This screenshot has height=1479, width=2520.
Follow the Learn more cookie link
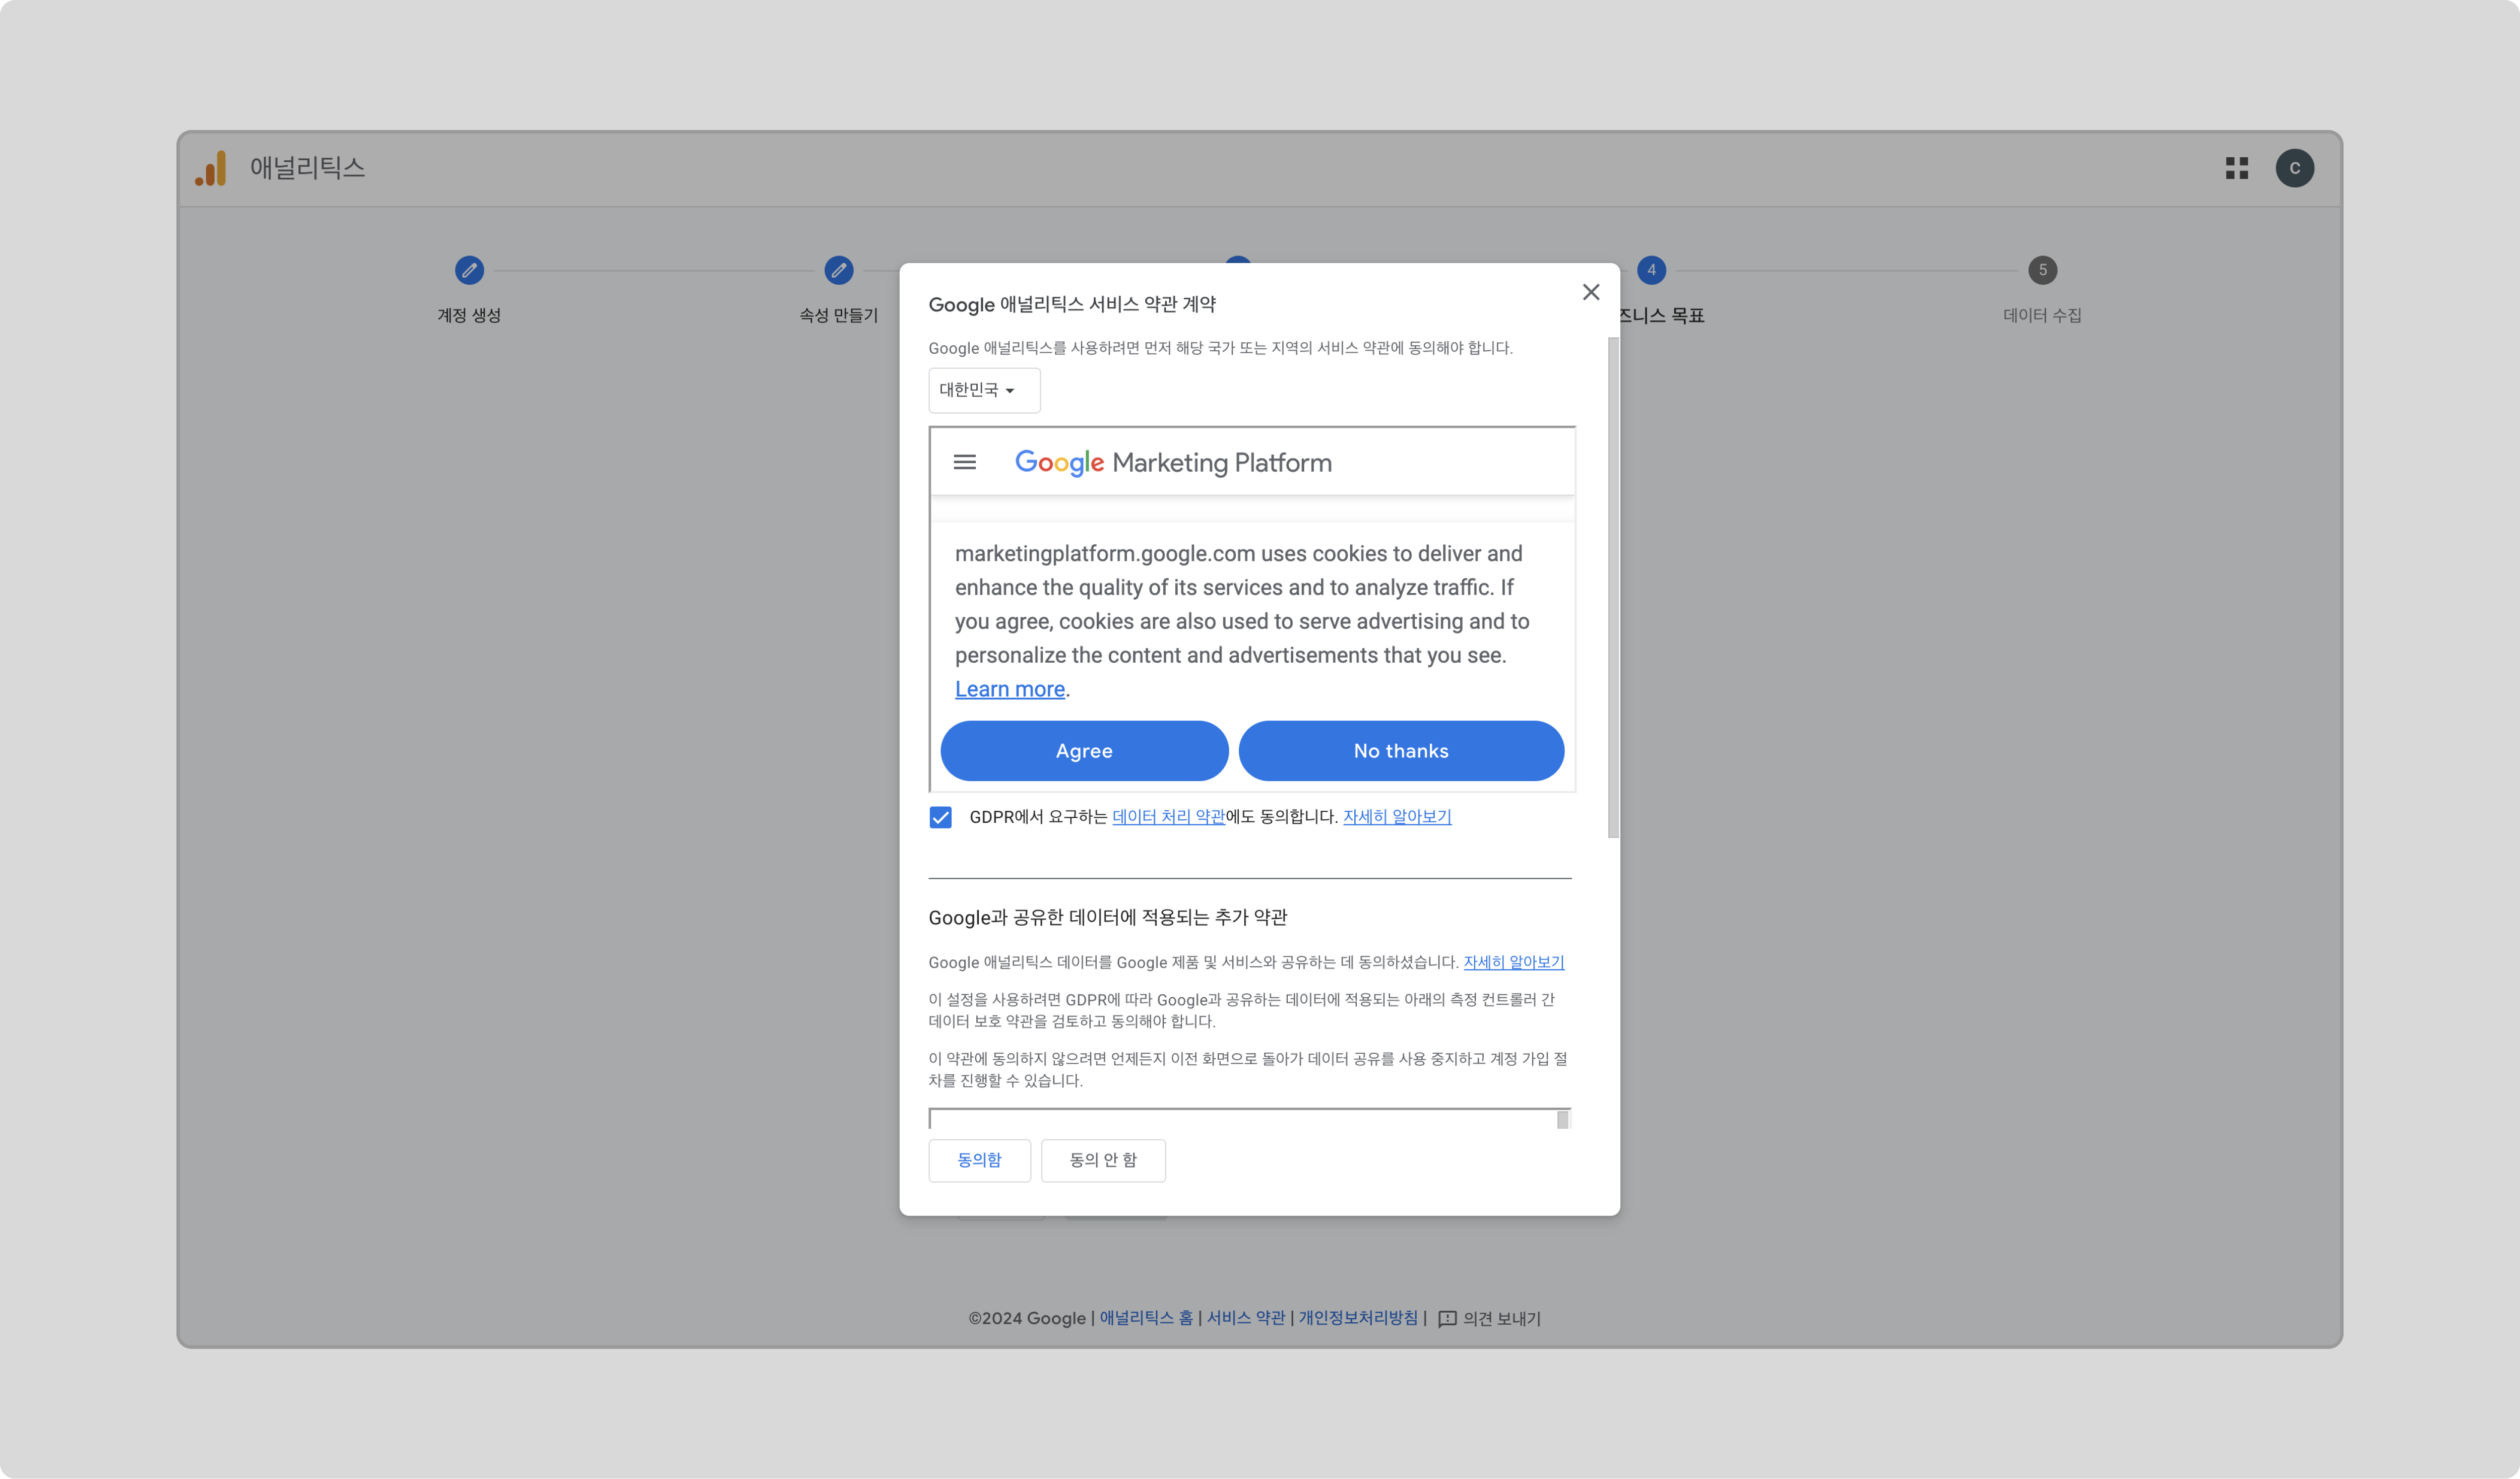(1009, 689)
